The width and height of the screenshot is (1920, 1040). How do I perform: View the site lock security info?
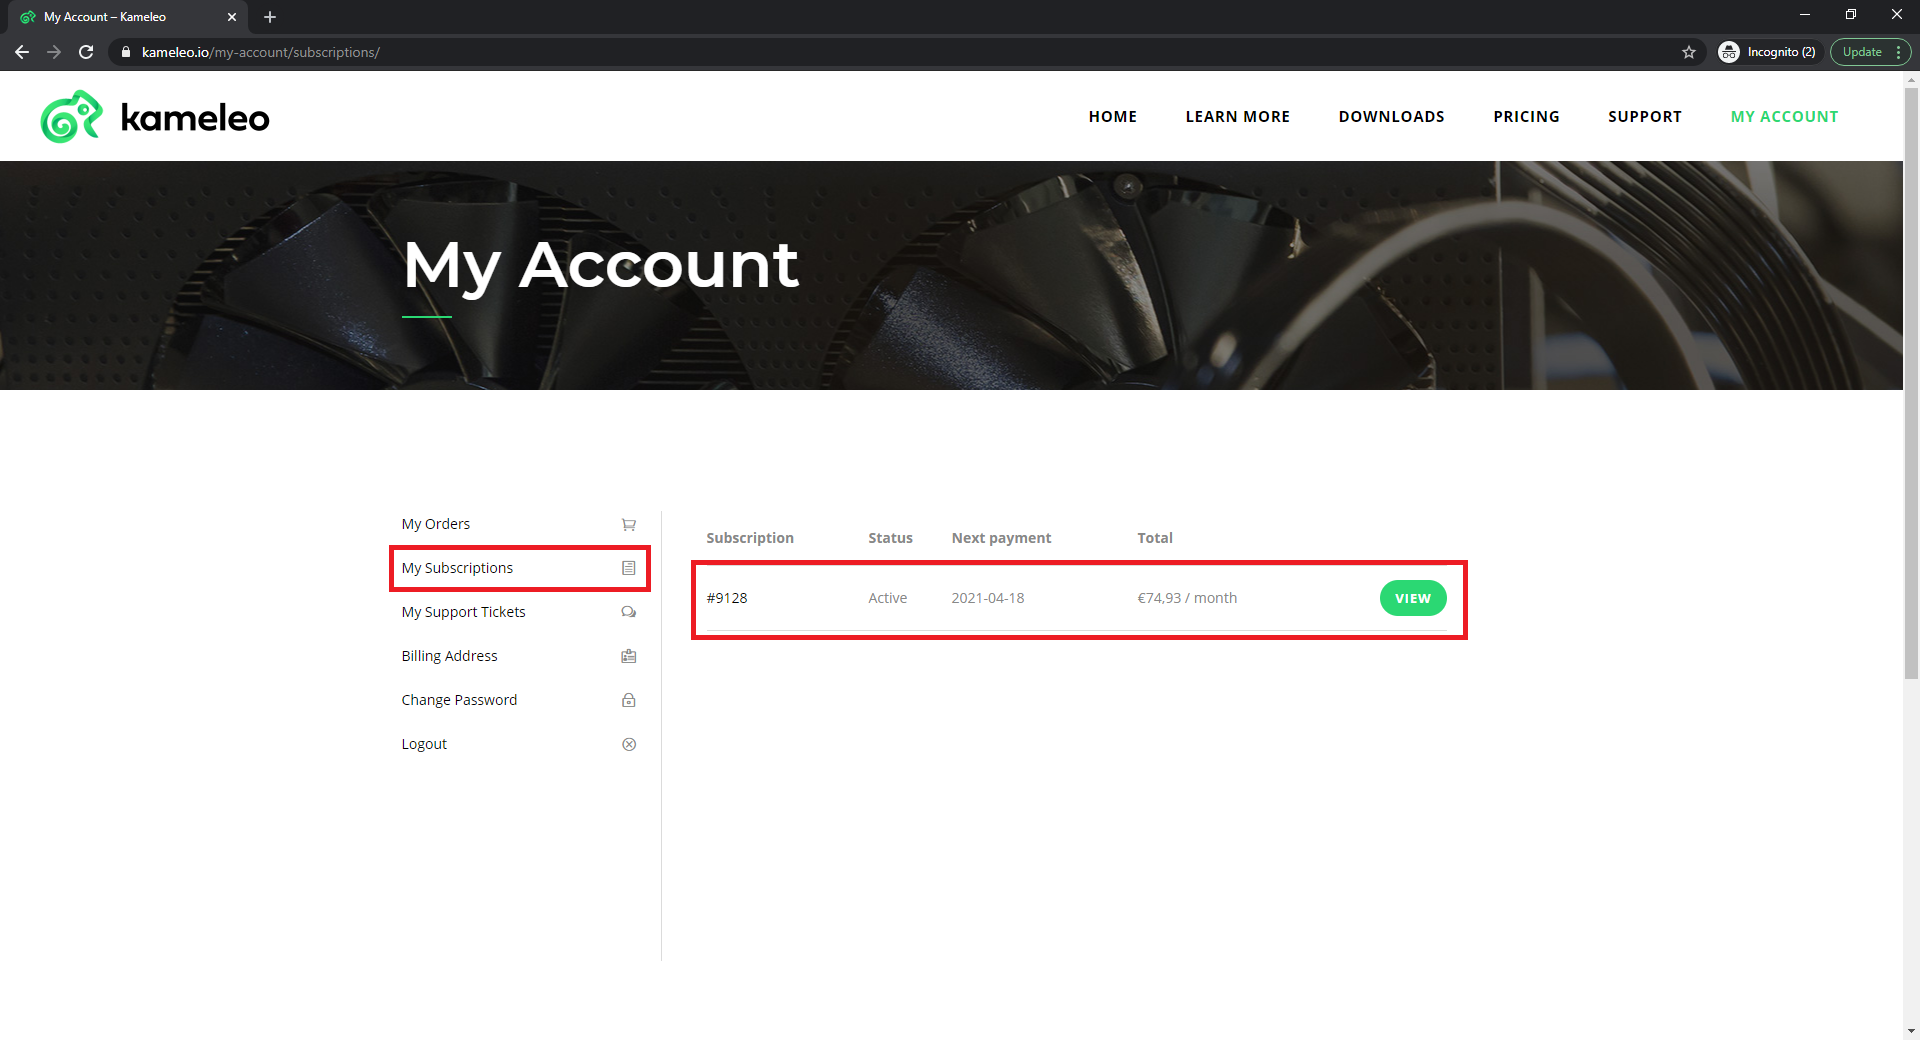coord(125,52)
